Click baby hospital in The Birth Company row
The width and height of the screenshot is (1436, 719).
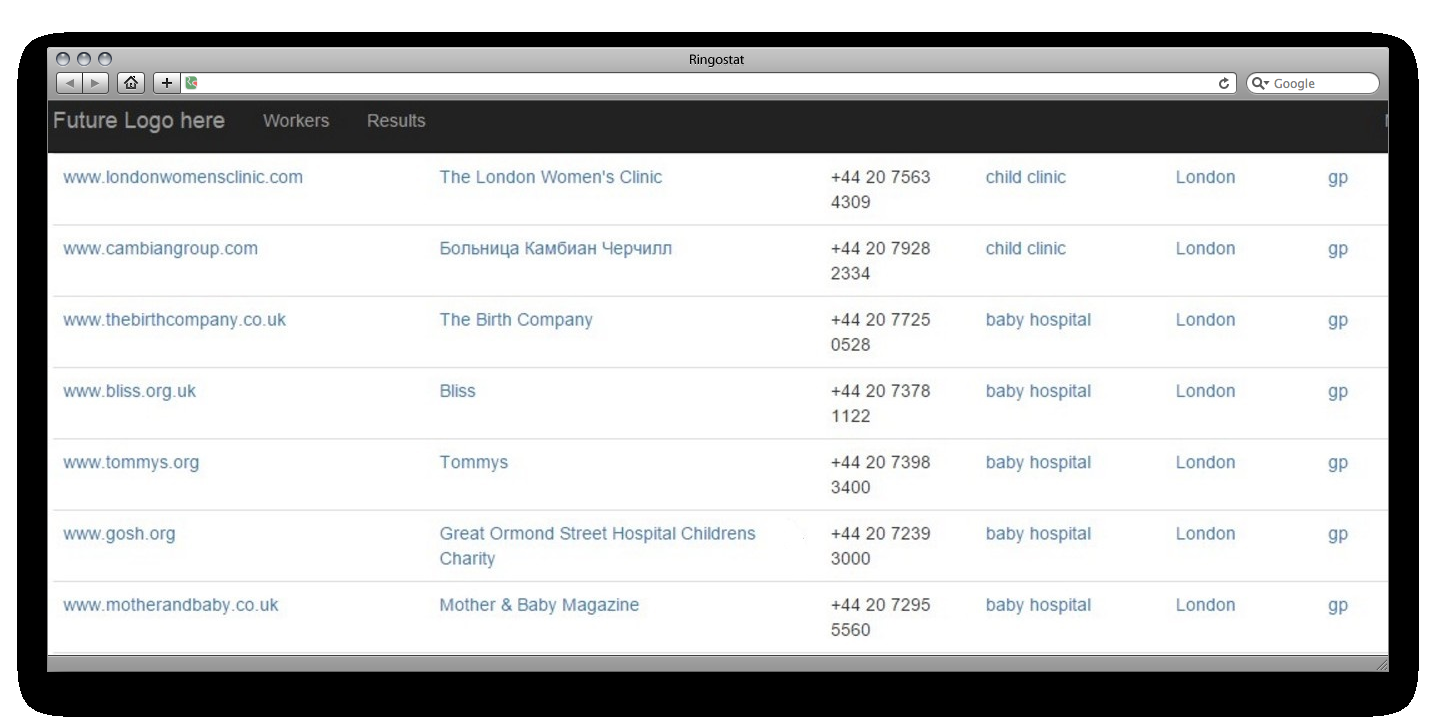(x=1038, y=320)
